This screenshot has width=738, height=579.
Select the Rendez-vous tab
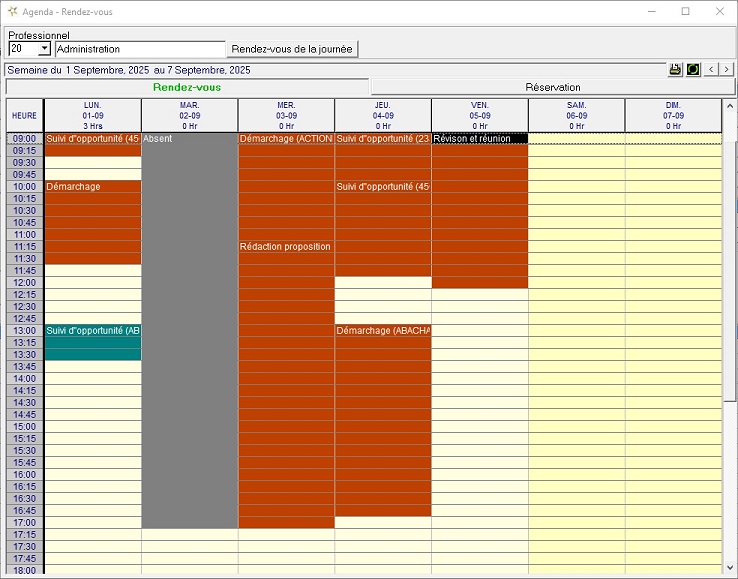tap(187, 87)
